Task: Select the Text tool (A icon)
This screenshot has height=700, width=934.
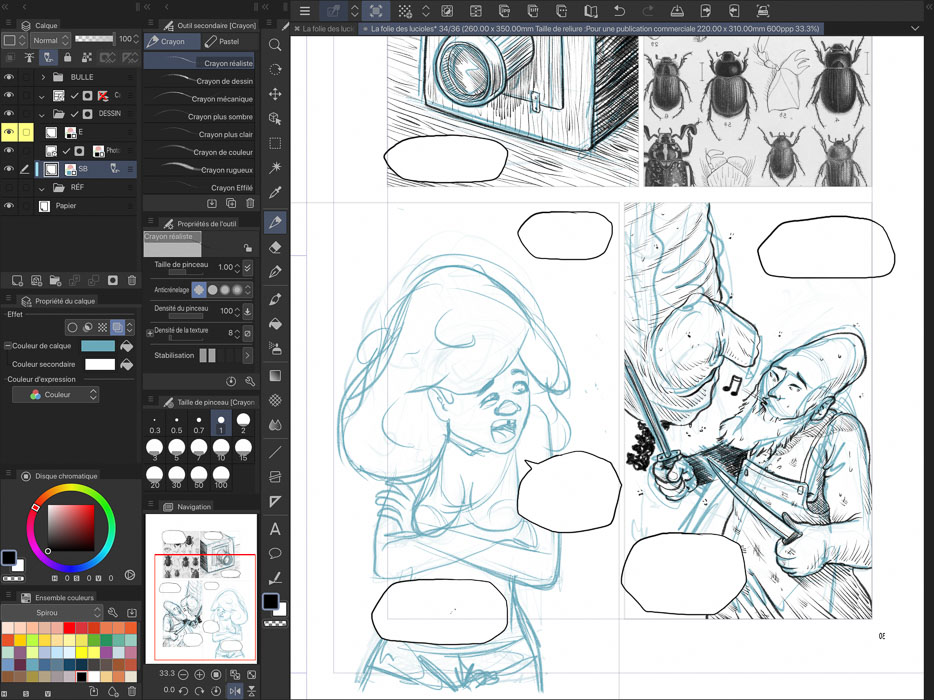Action: click(x=275, y=529)
